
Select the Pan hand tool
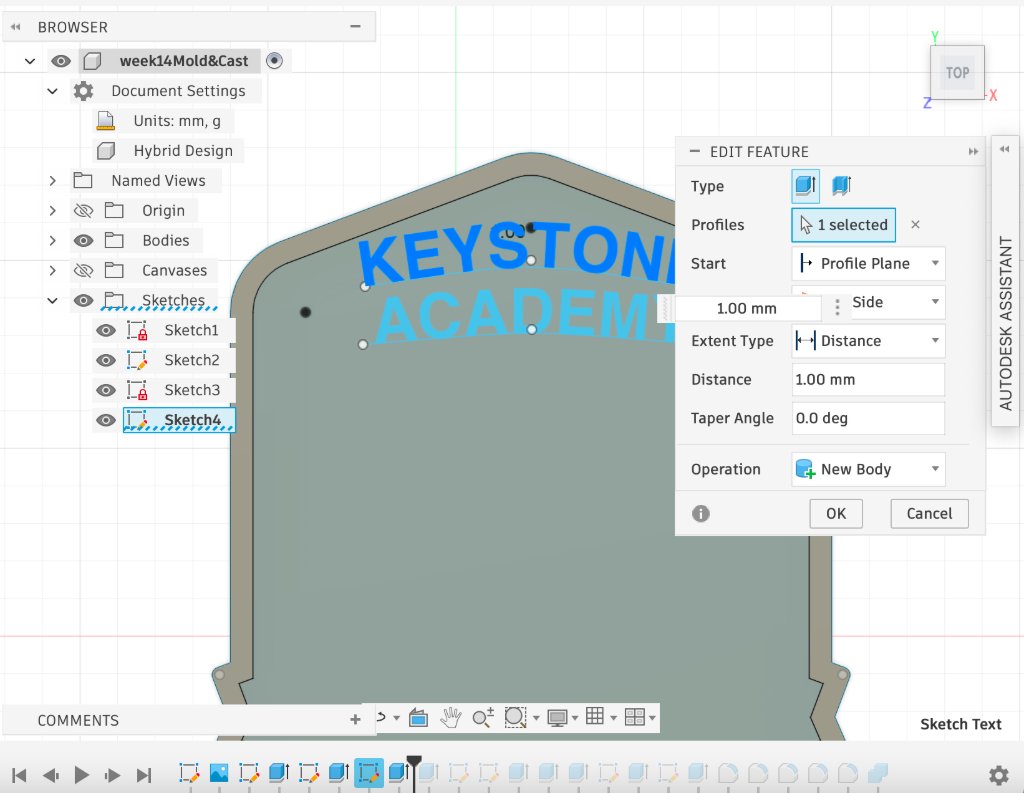click(x=450, y=718)
